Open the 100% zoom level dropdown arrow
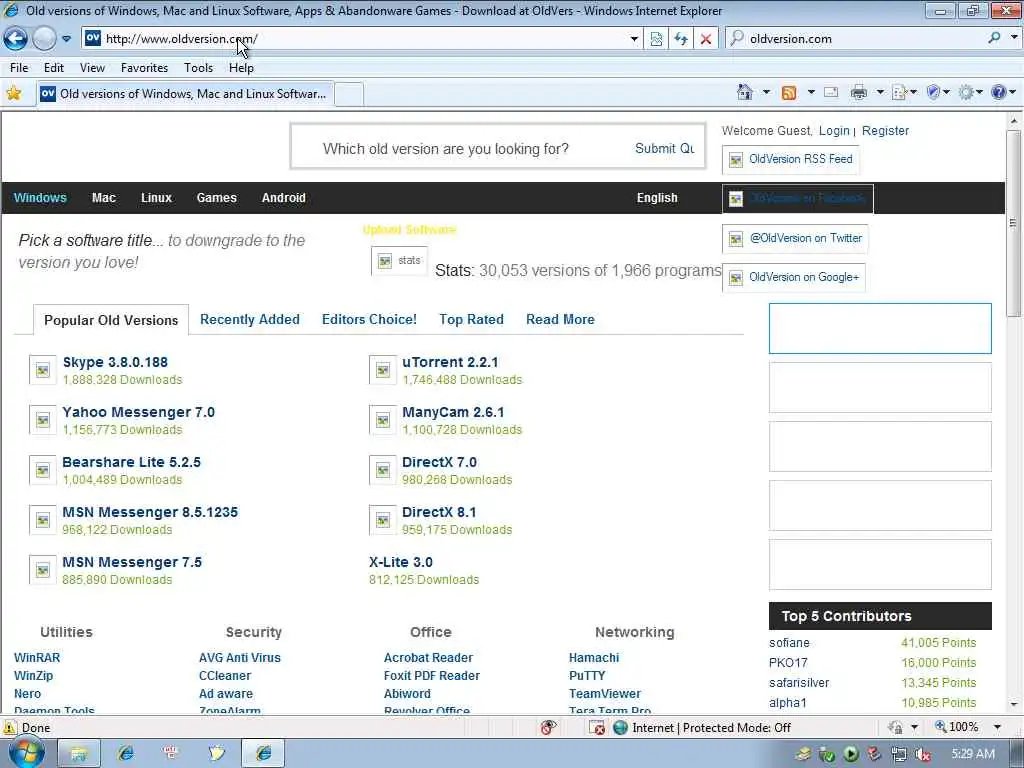 point(997,727)
